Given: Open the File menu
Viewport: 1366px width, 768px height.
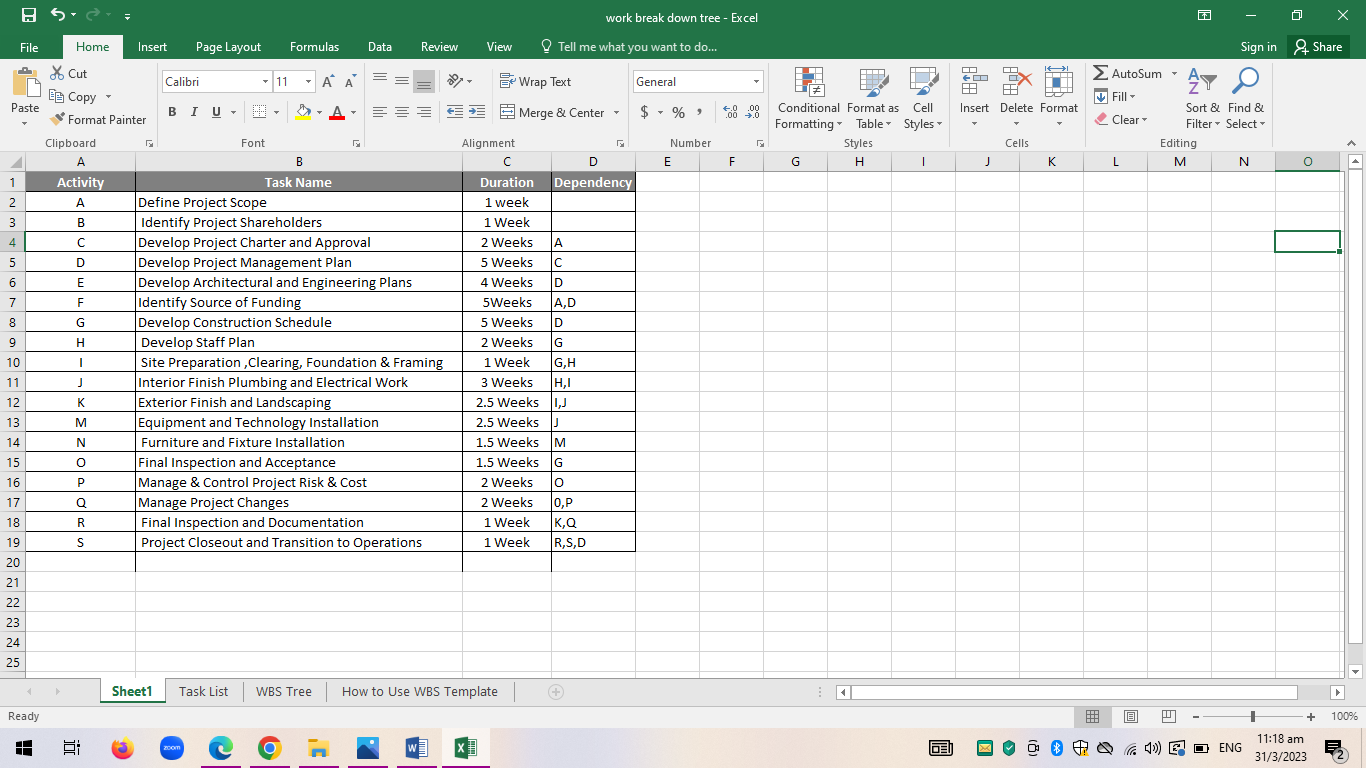Looking at the screenshot, I should click(29, 47).
